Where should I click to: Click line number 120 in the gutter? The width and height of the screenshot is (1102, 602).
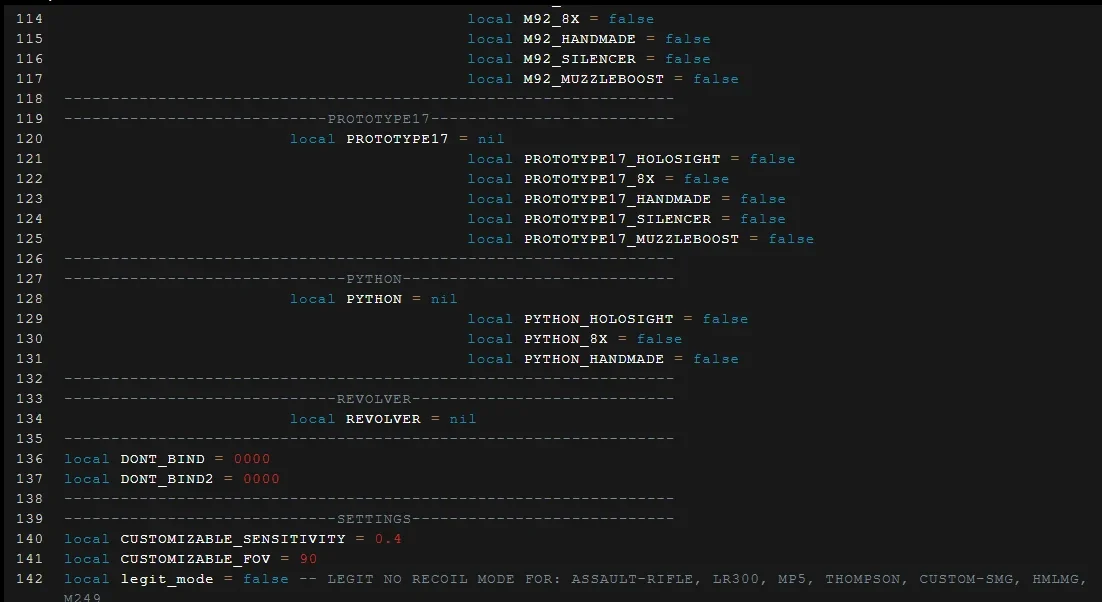click(x=29, y=139)
